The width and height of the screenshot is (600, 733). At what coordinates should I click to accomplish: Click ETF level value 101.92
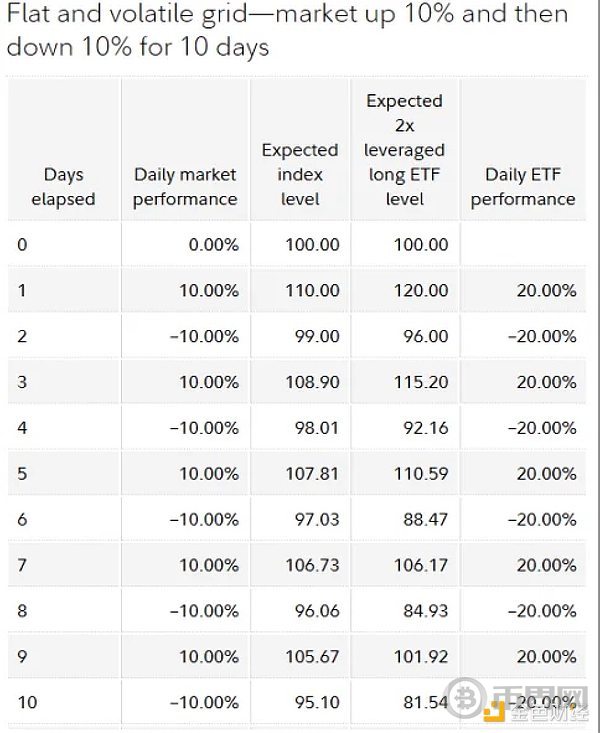point(421,657)
